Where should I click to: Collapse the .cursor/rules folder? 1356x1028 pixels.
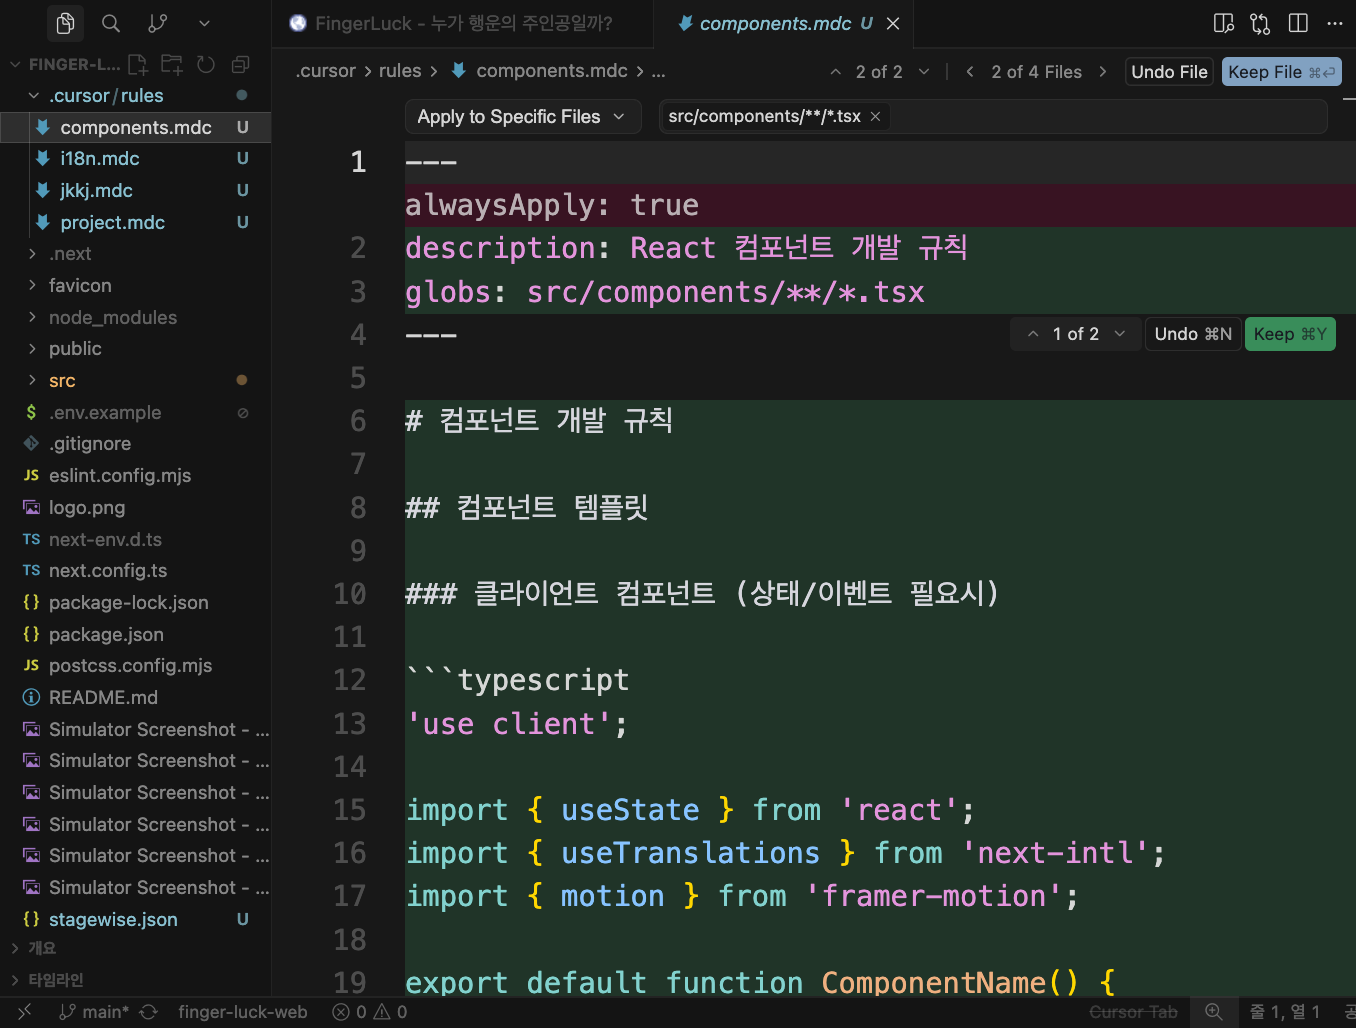click(x=34, y=96)
